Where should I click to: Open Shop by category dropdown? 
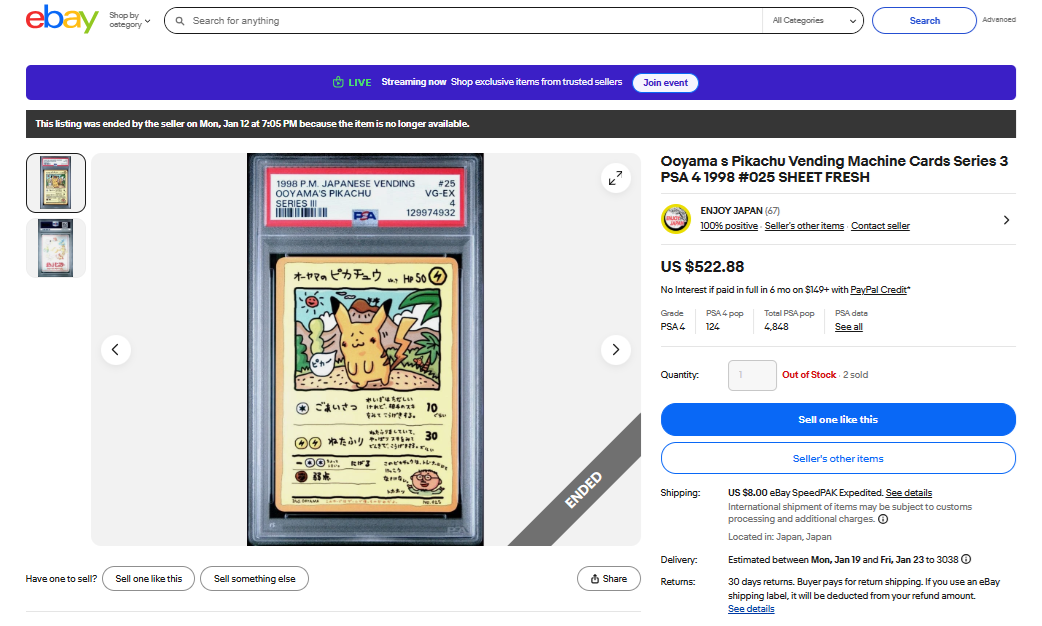point(130,20)
